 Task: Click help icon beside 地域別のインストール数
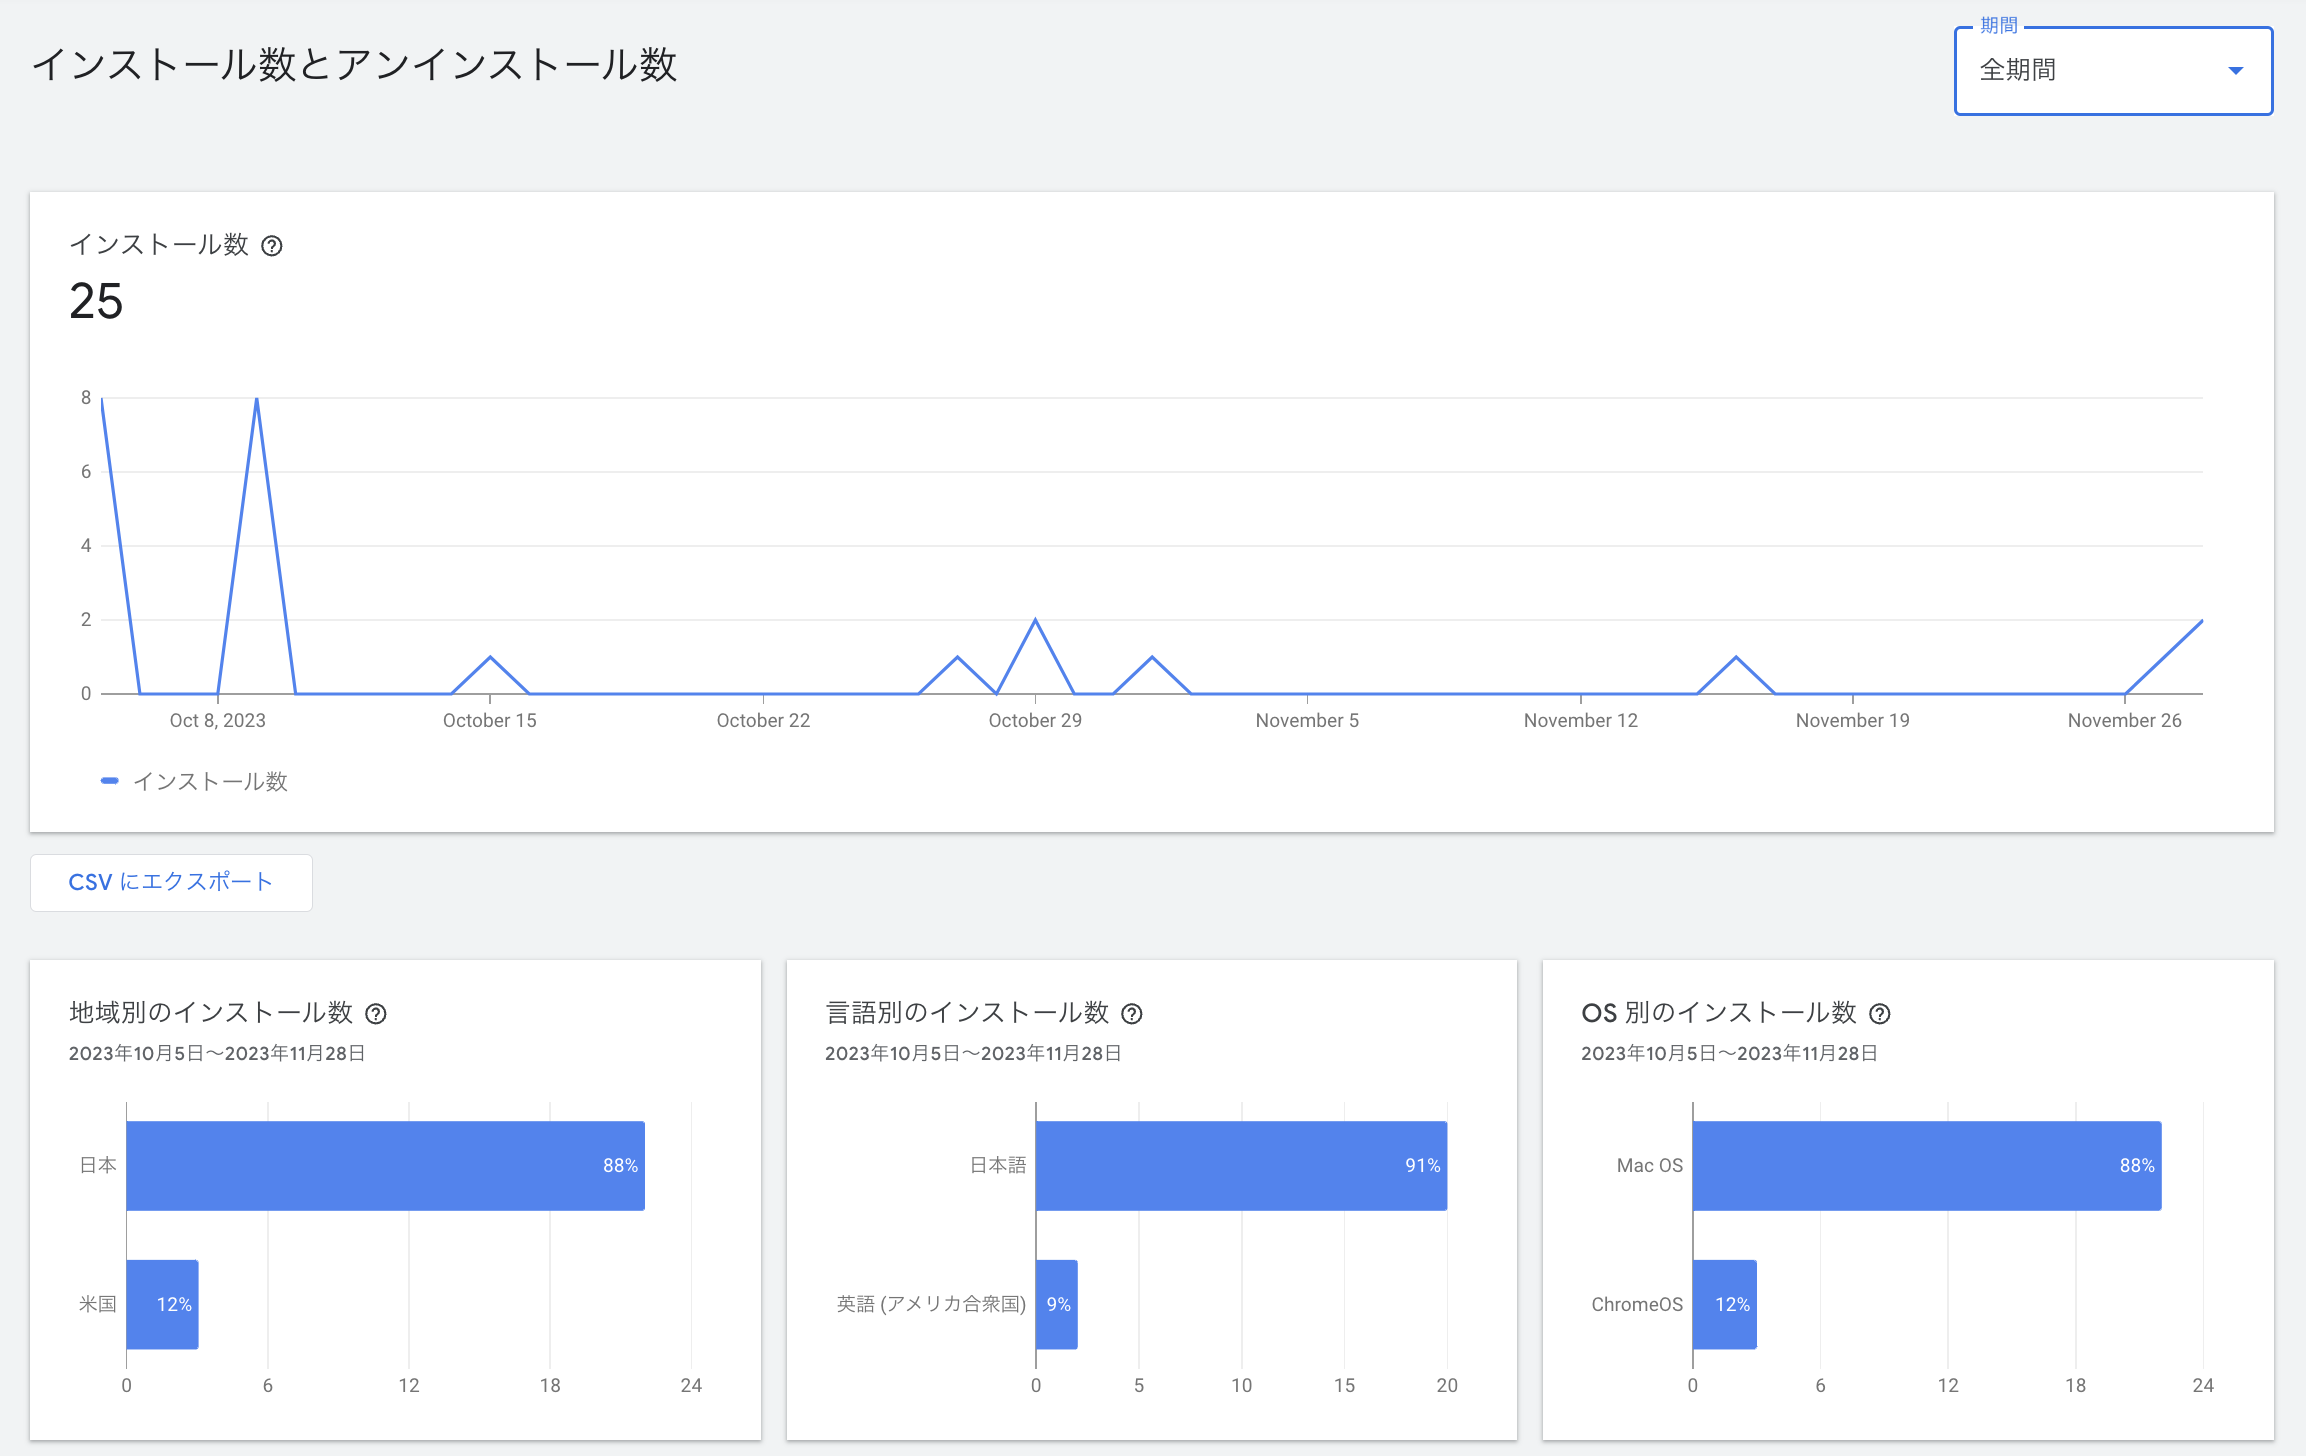pos(376,1014)
